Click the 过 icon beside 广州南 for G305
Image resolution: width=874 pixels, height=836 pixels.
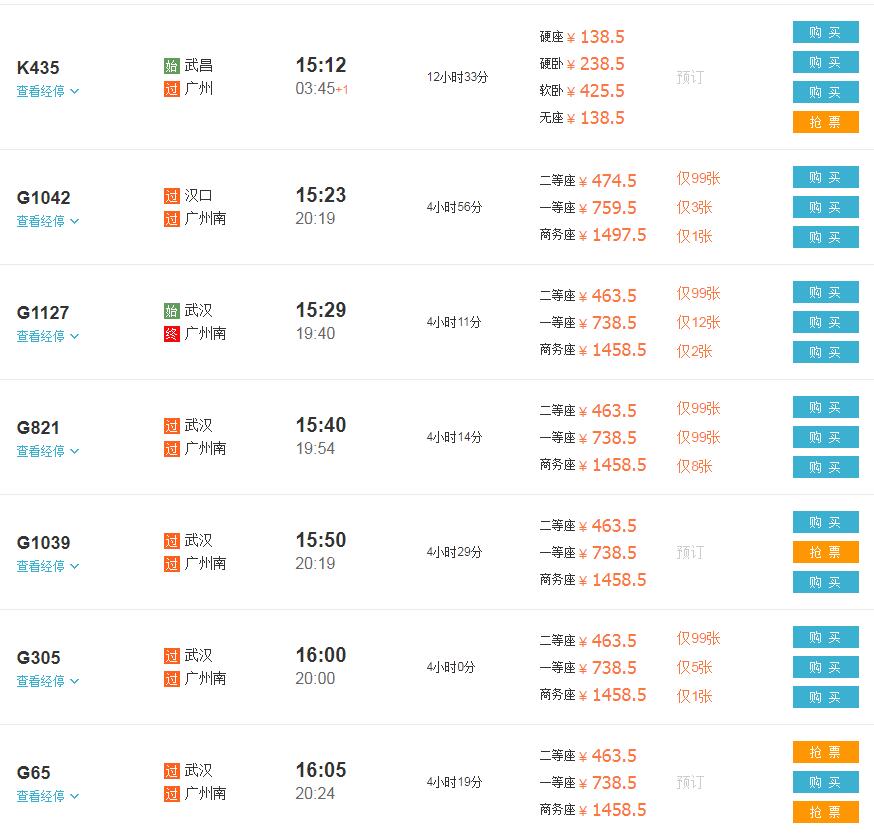coord(172,679)
